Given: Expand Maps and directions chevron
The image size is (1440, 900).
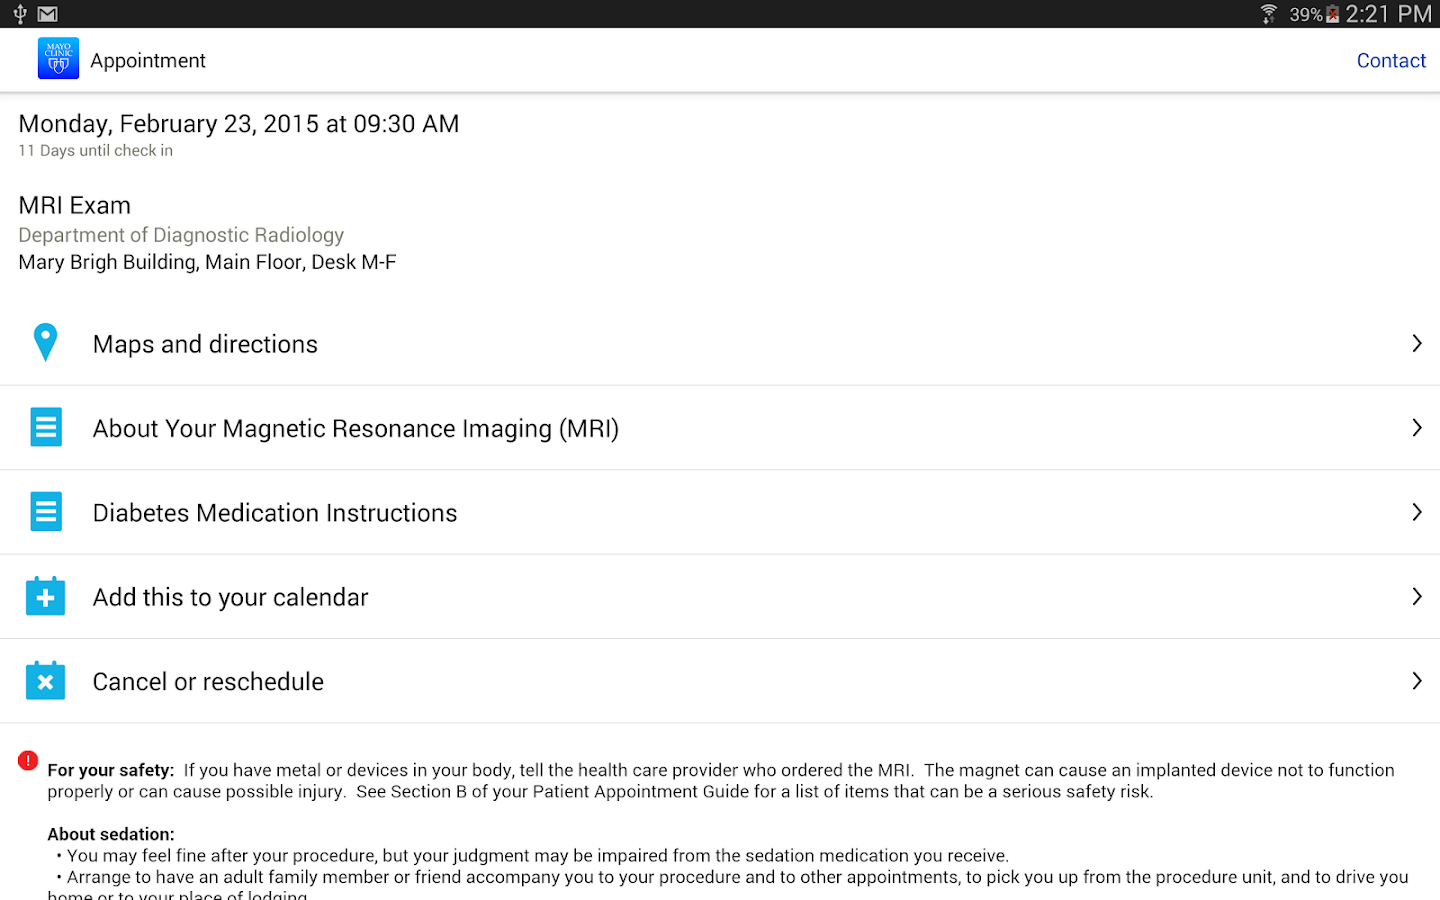Looking at the screenshot, I should pos(1416,343).
